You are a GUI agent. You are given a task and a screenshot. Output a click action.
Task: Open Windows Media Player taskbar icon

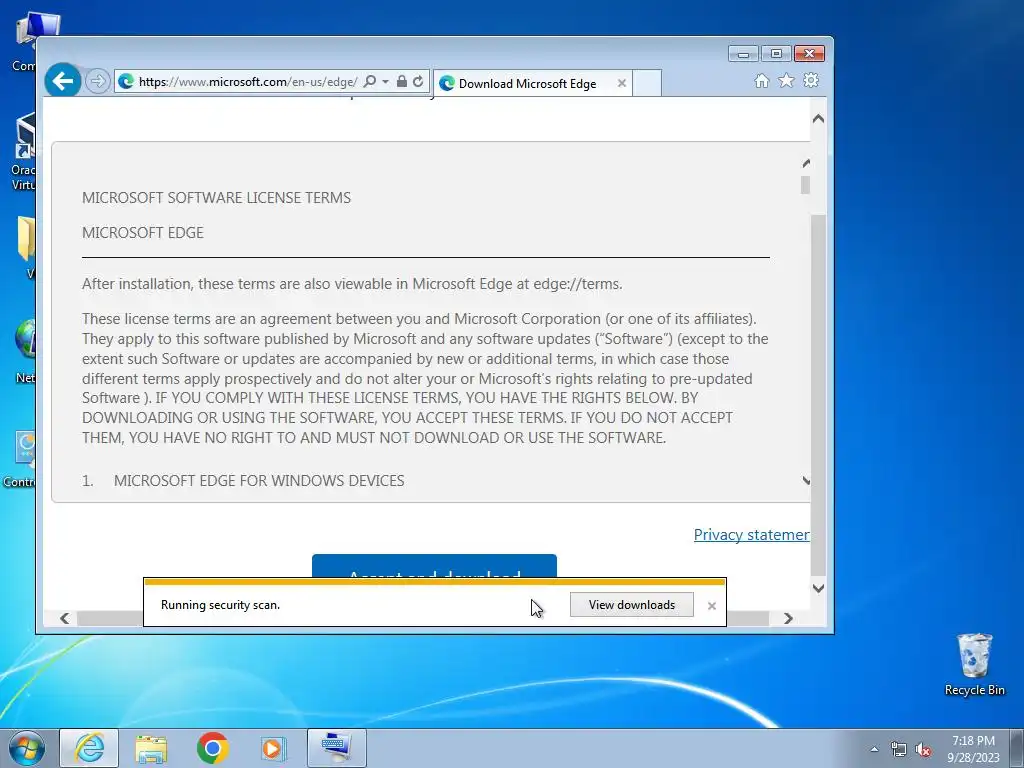point(272,748)
